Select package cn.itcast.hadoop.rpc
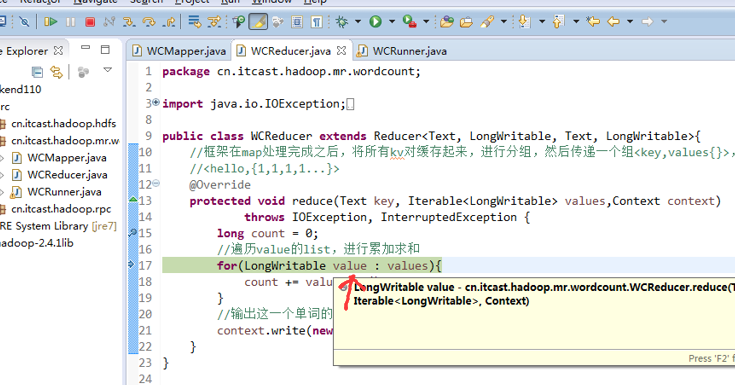This screenshot has width=735, height=385. tap(61, 209)
